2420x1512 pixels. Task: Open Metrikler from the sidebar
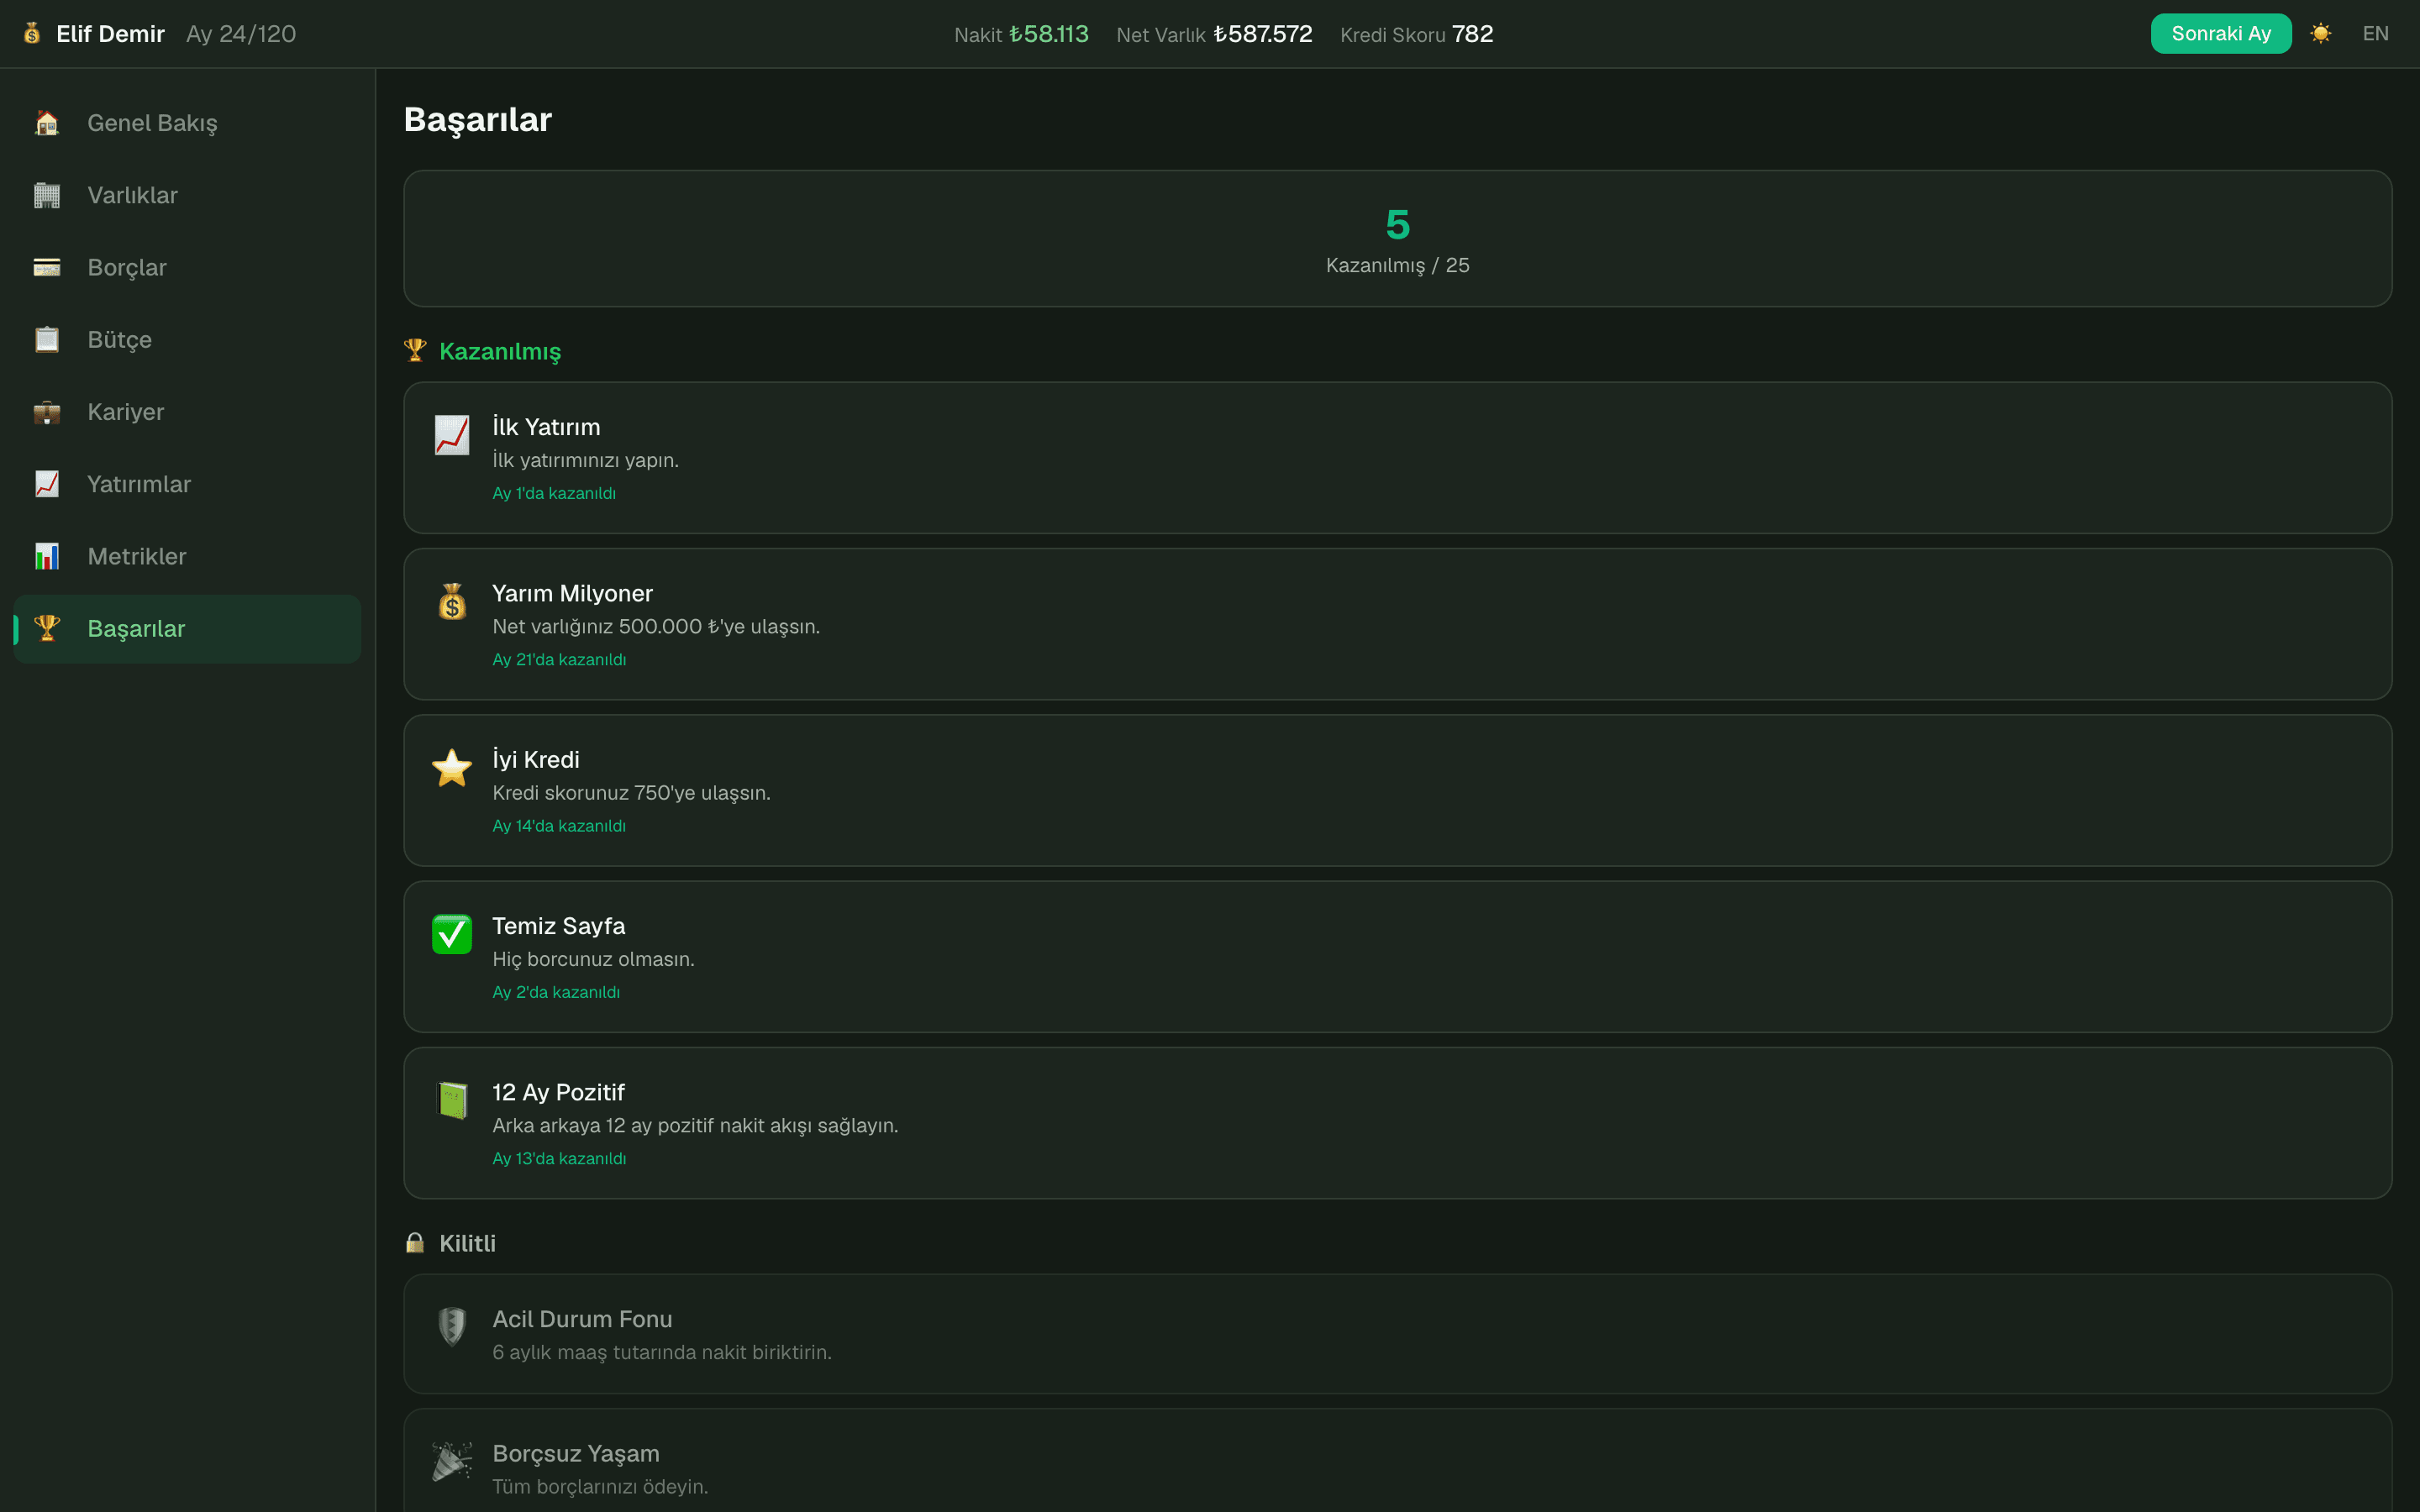click(187, 556)
